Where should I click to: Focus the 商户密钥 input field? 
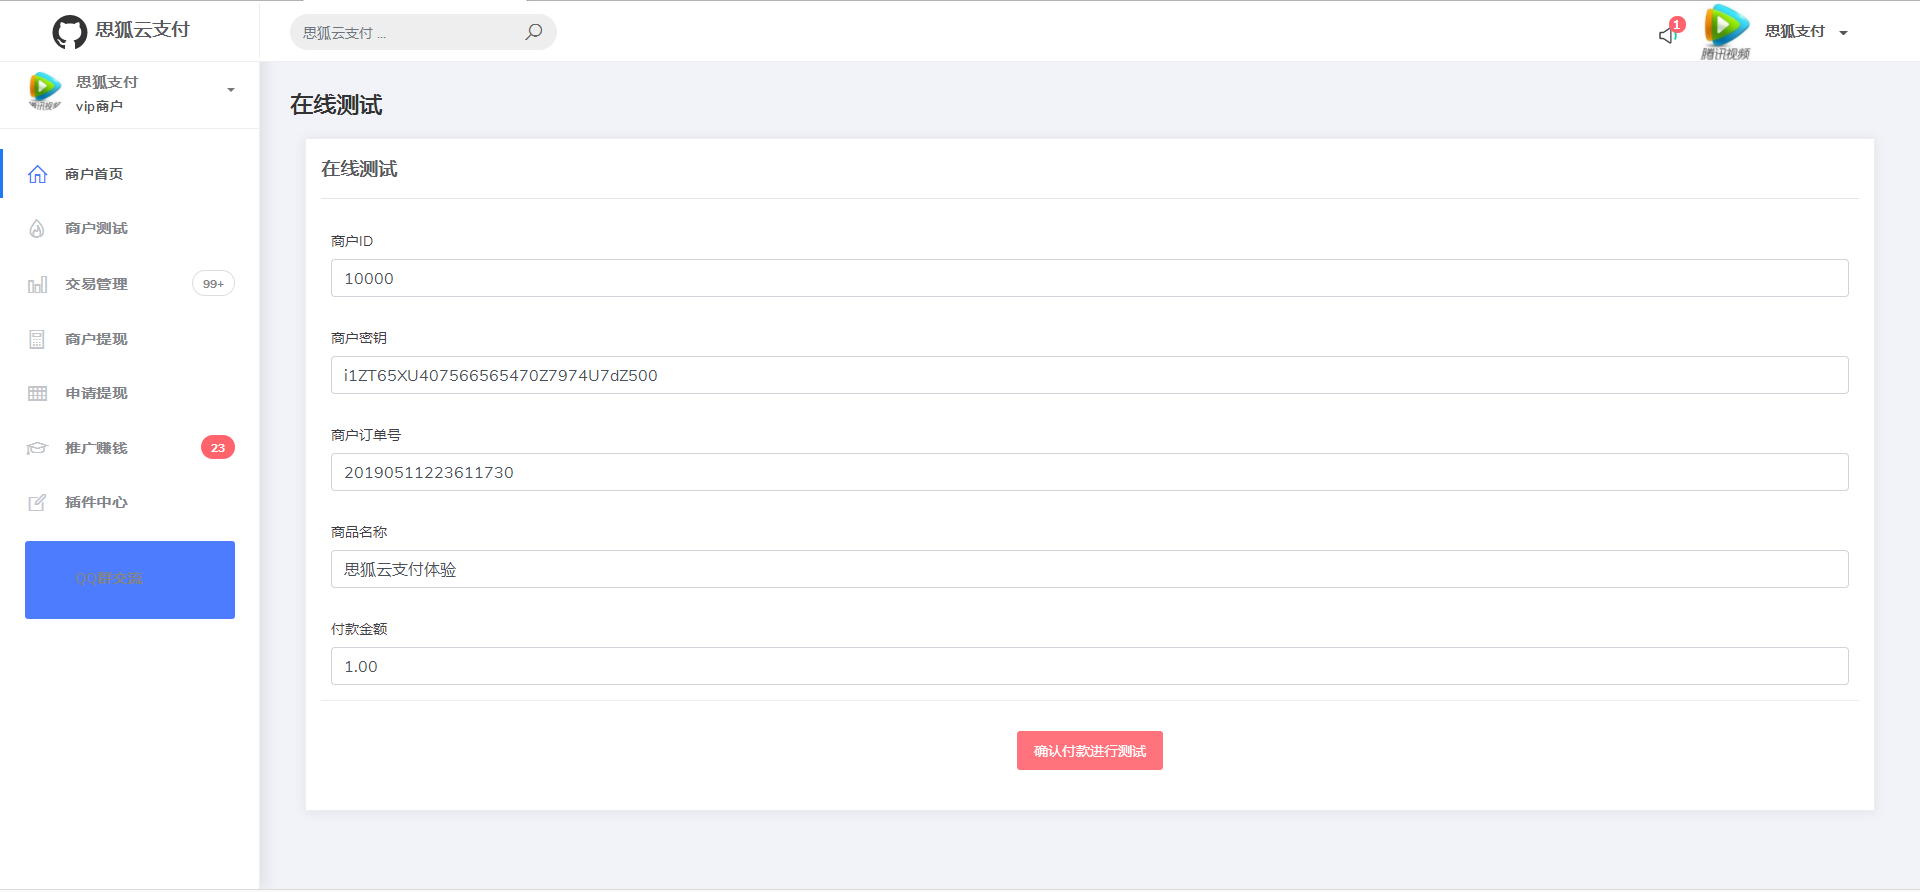coord(1089,376)
